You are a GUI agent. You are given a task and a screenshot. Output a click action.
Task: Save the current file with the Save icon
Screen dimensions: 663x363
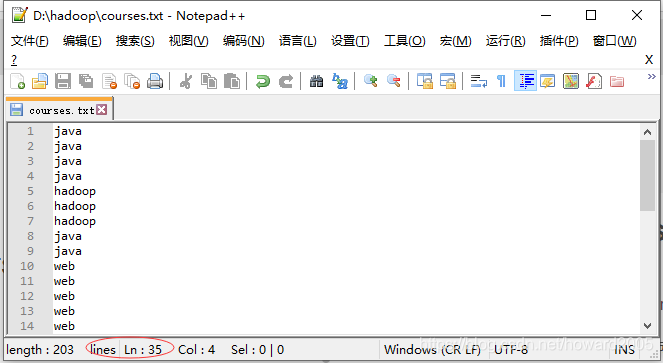tap(63, 81)
